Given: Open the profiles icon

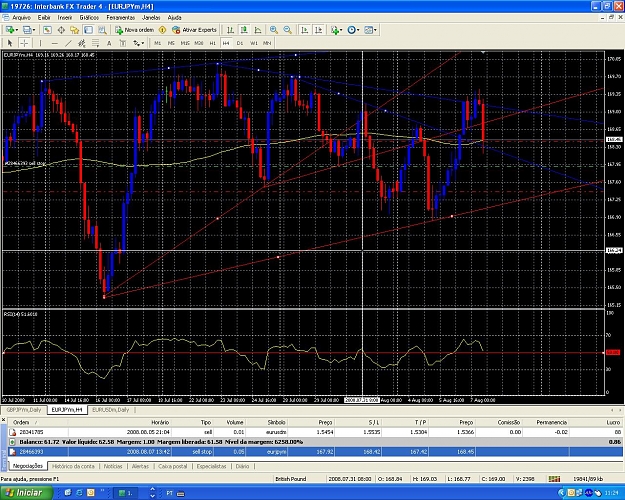Looking at the screenshot, I should point(27,30).
